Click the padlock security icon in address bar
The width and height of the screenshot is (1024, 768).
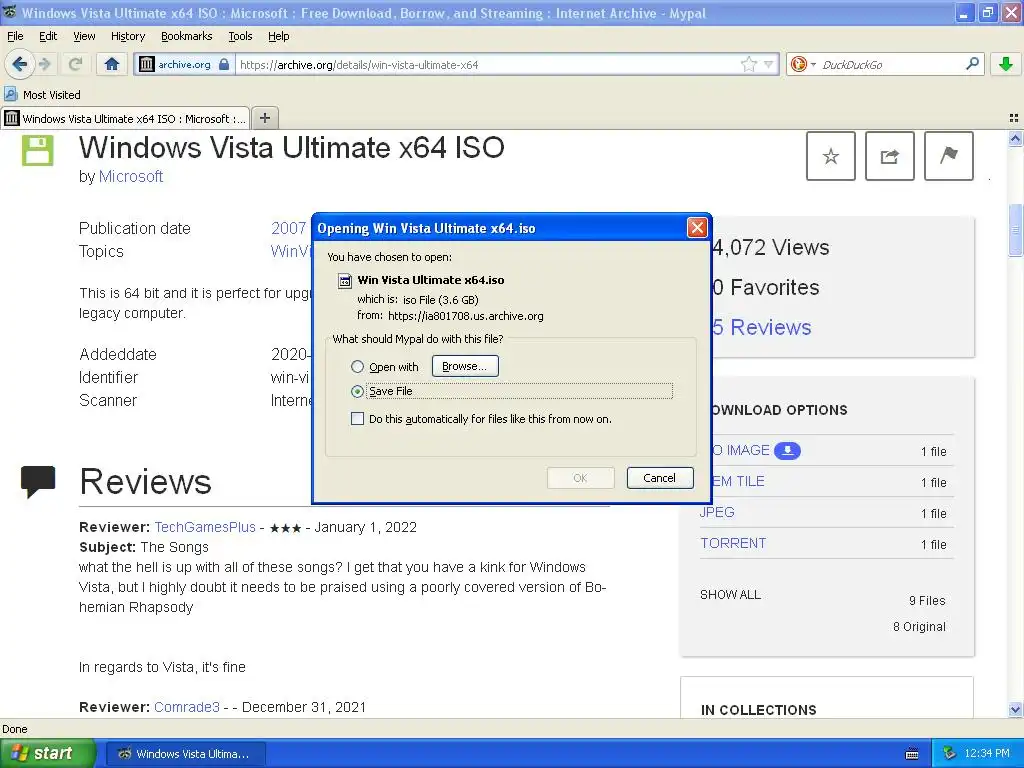[223, 64]
